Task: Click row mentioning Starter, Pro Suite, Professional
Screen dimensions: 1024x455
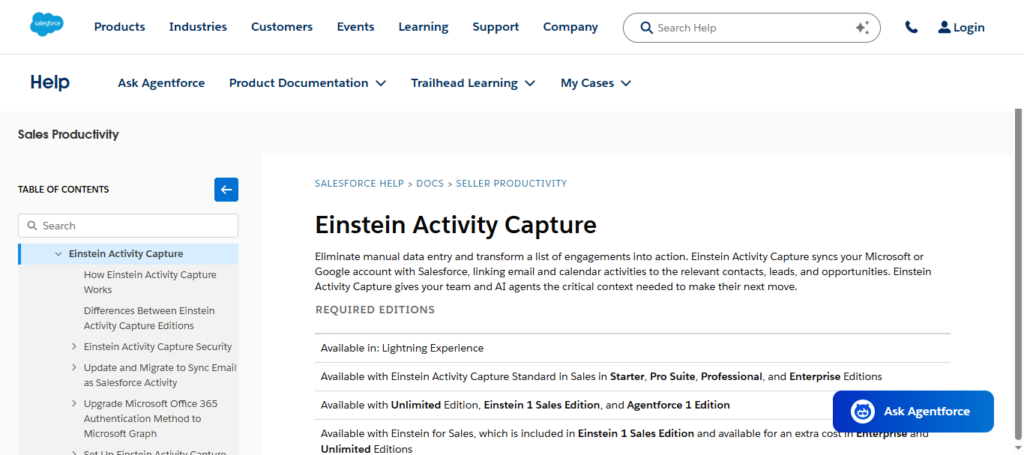Action: [632, 377]
